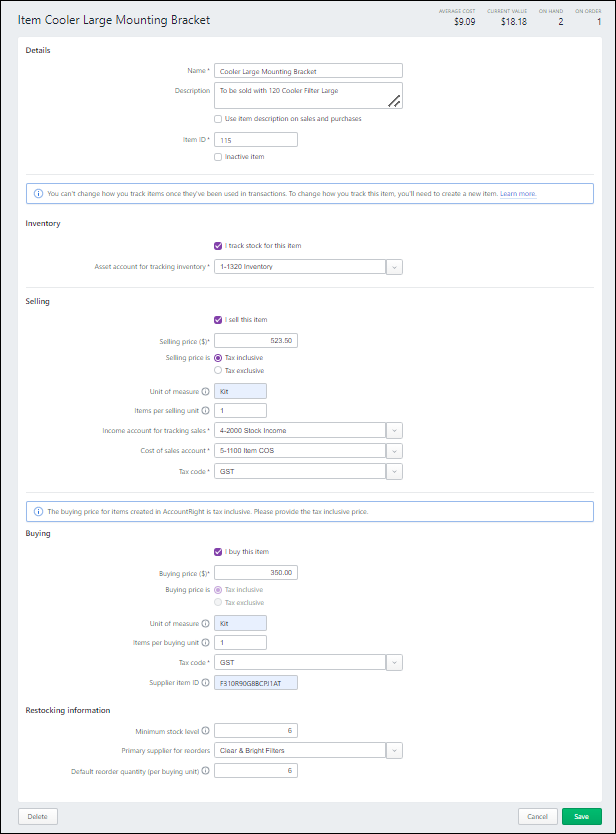
Task: Open Cost of sales account dropdown
Action: [394, 451]
